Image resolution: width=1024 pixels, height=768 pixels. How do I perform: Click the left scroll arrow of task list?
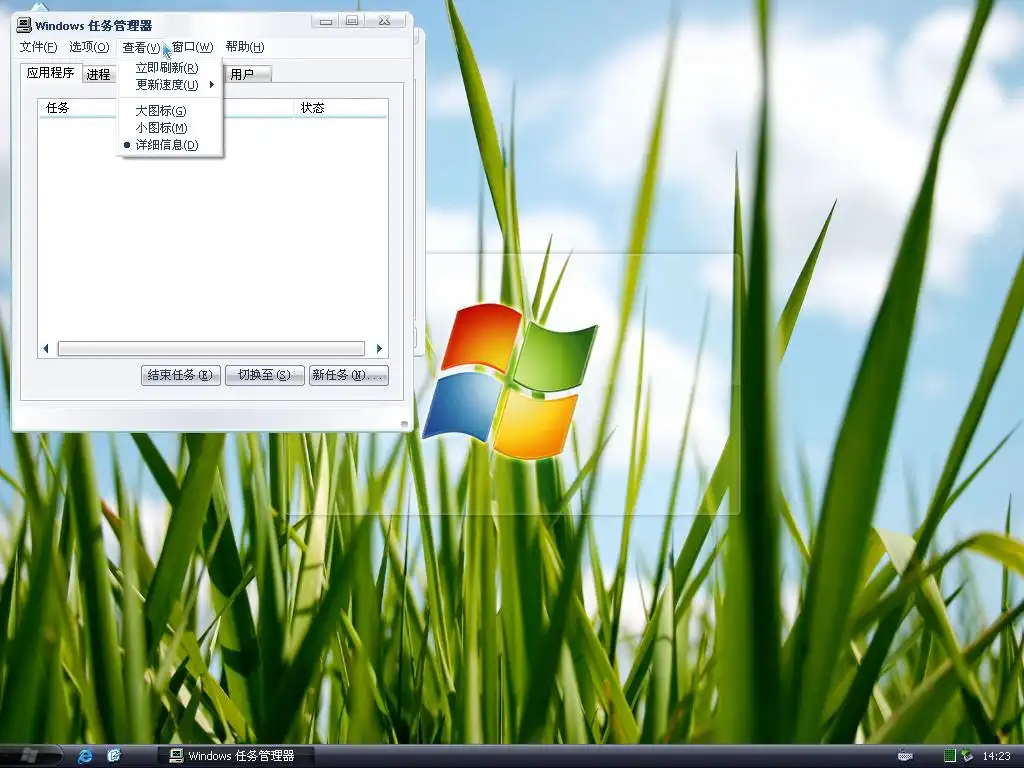click(46, 349)
